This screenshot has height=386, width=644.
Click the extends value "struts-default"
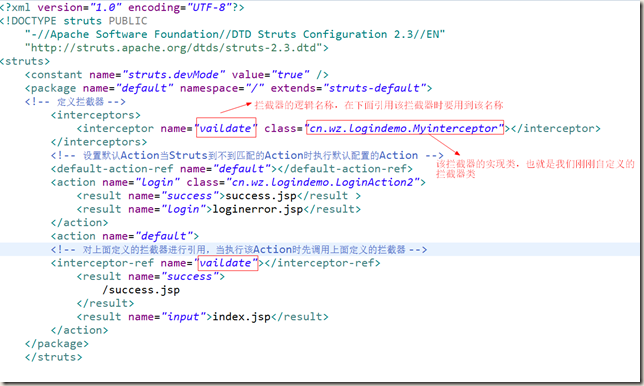[x=374, y=88]
